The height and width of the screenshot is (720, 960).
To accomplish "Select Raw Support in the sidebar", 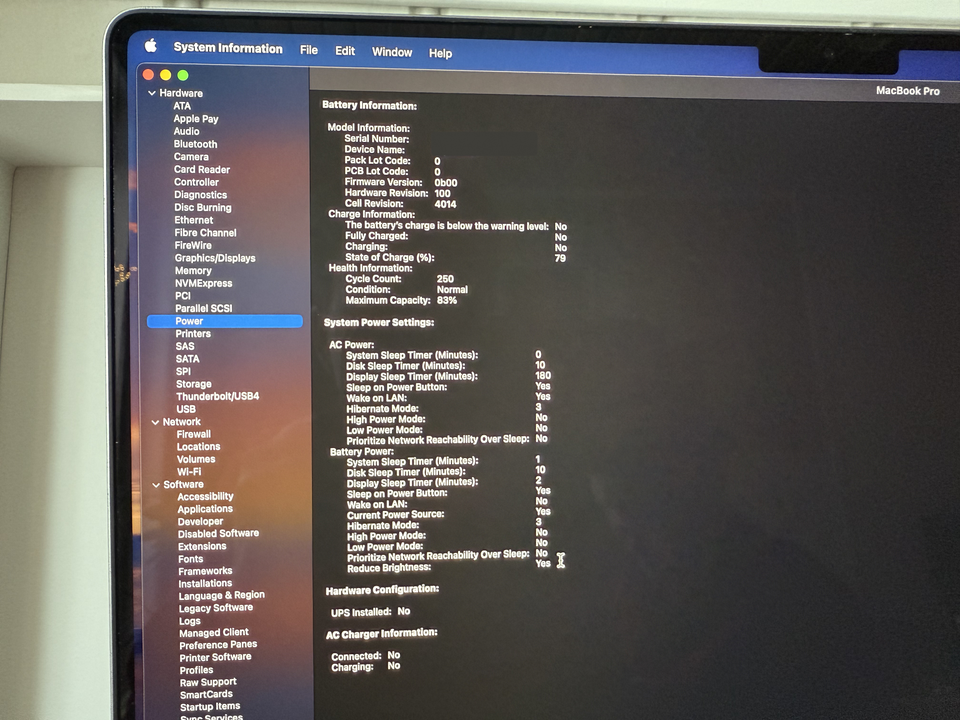I will (x=208, y=682).
